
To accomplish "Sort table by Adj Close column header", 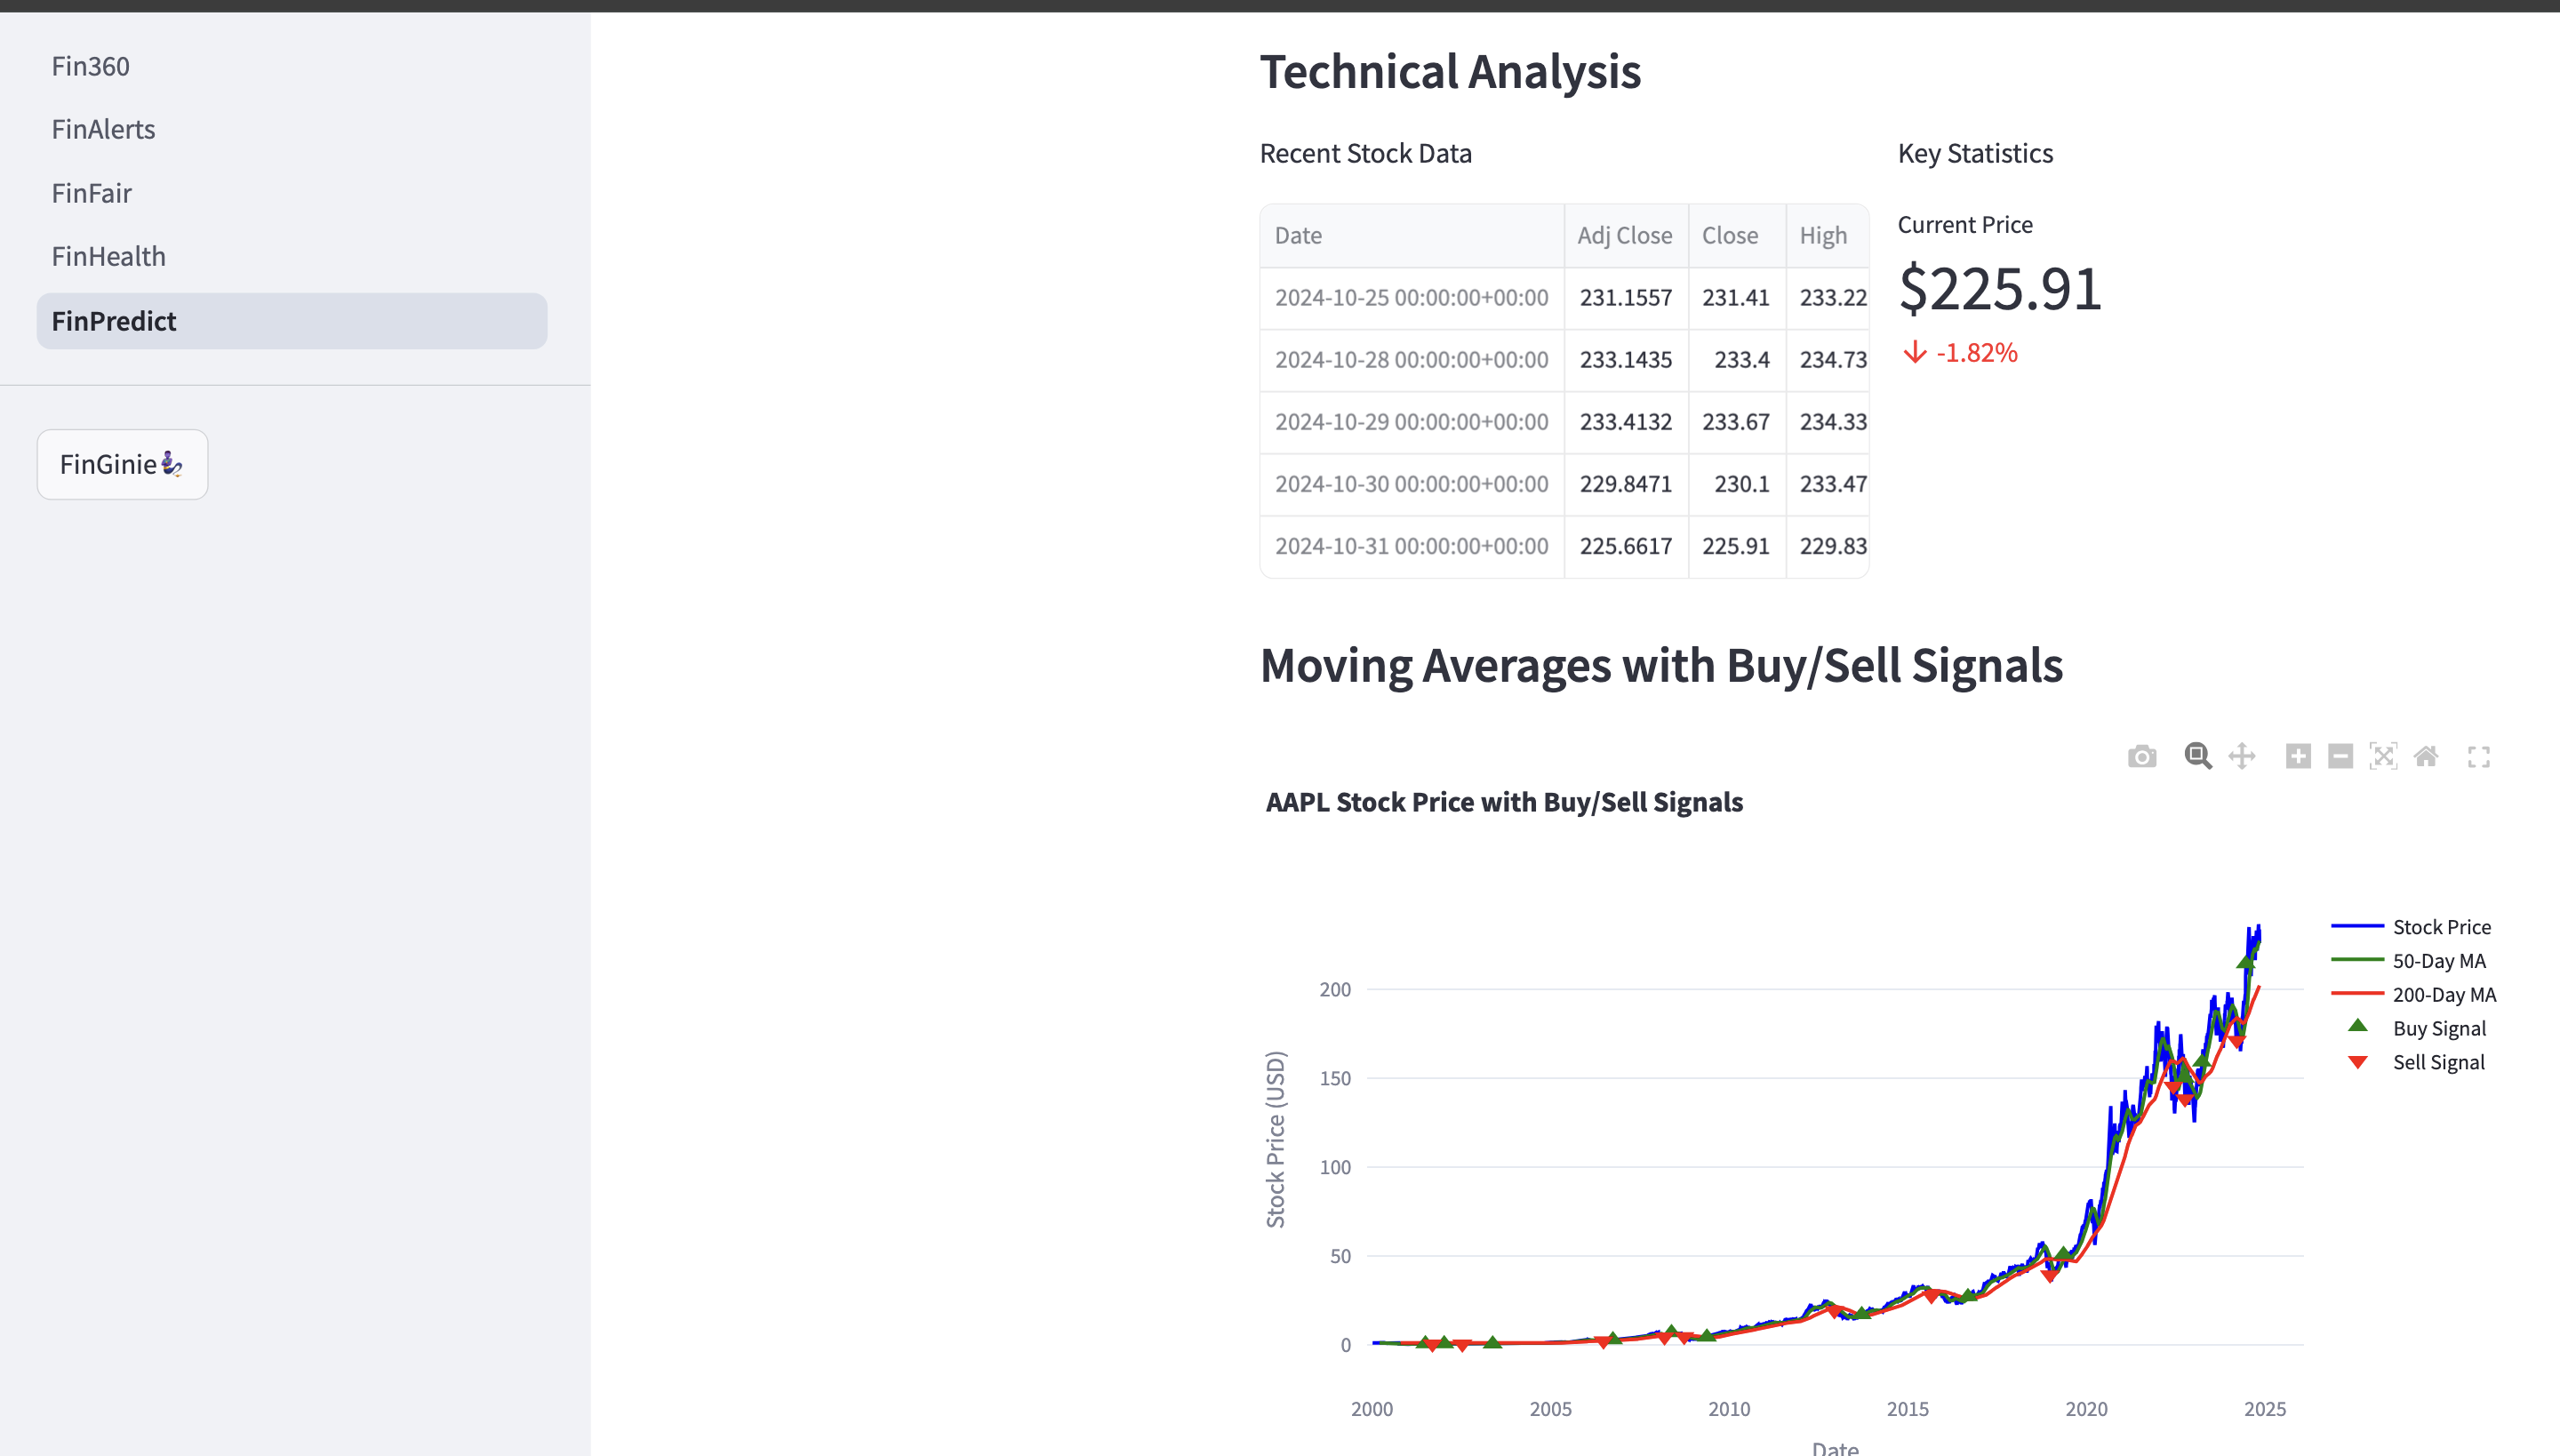I will pos(1624,235).
